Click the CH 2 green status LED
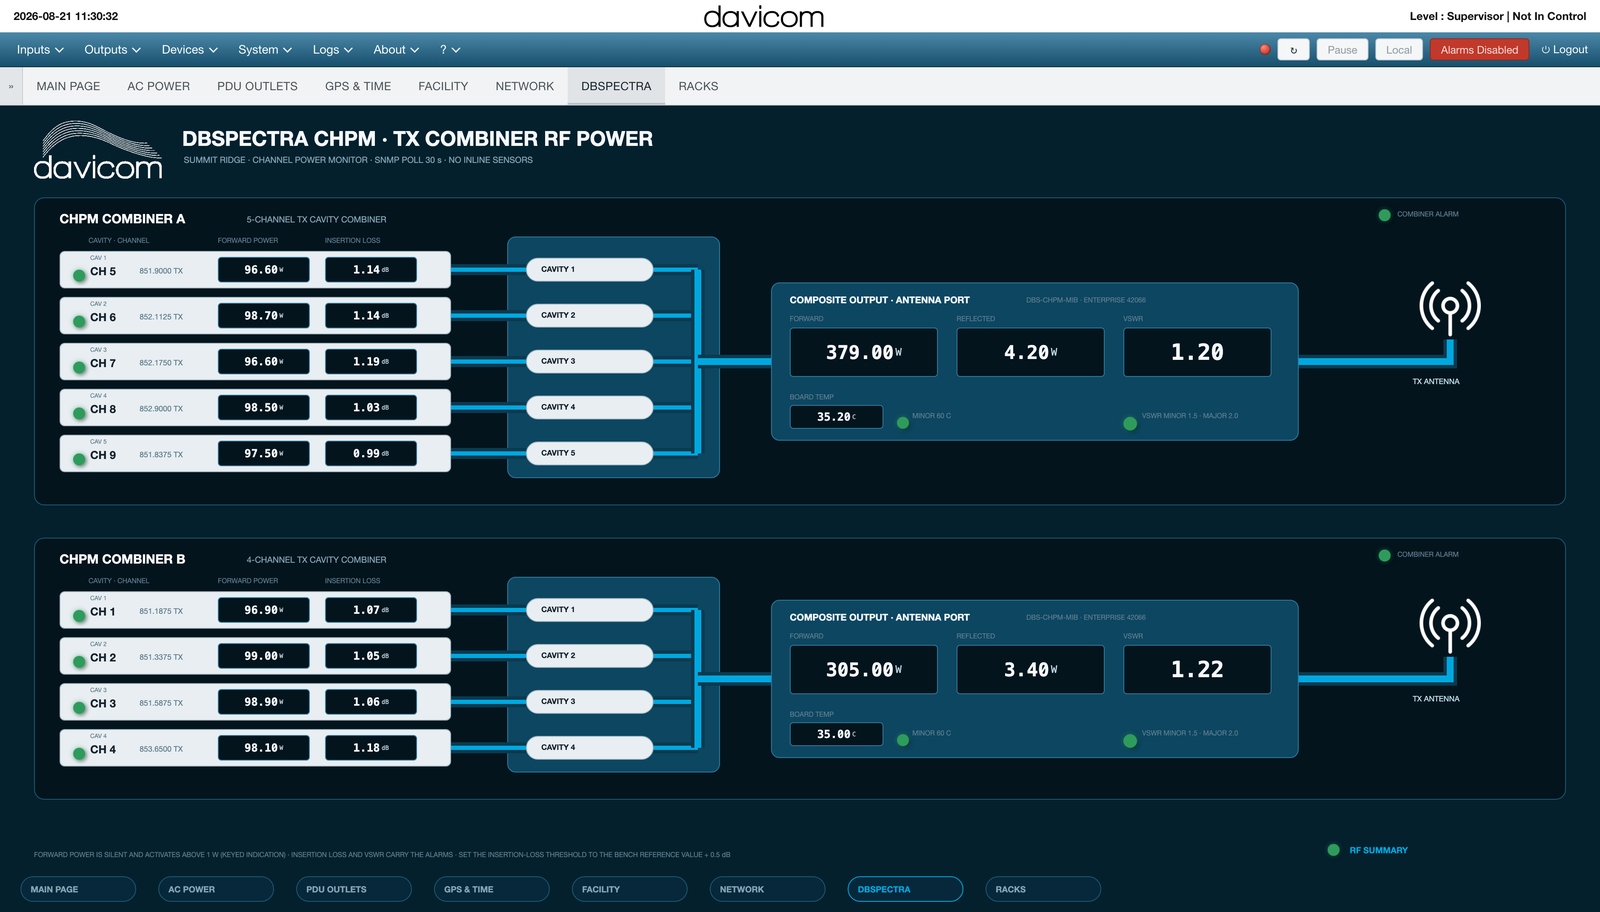 pyautogui.click(x=79, y=662)
